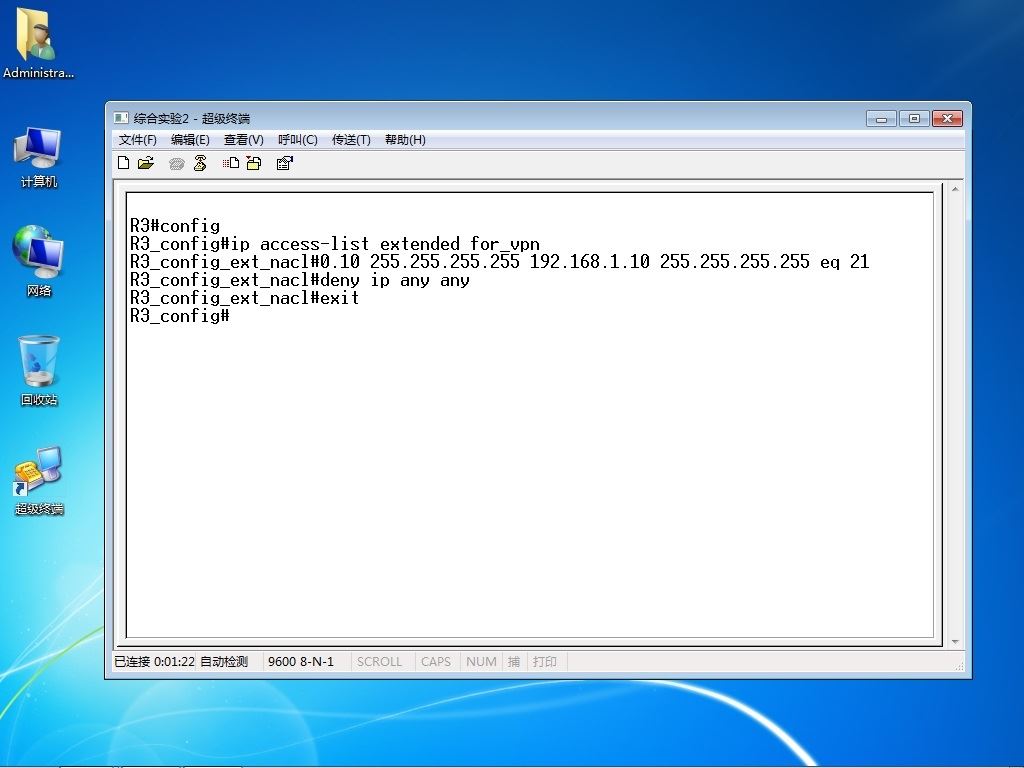Click the NUM status bar indicator

coord(481,662)
